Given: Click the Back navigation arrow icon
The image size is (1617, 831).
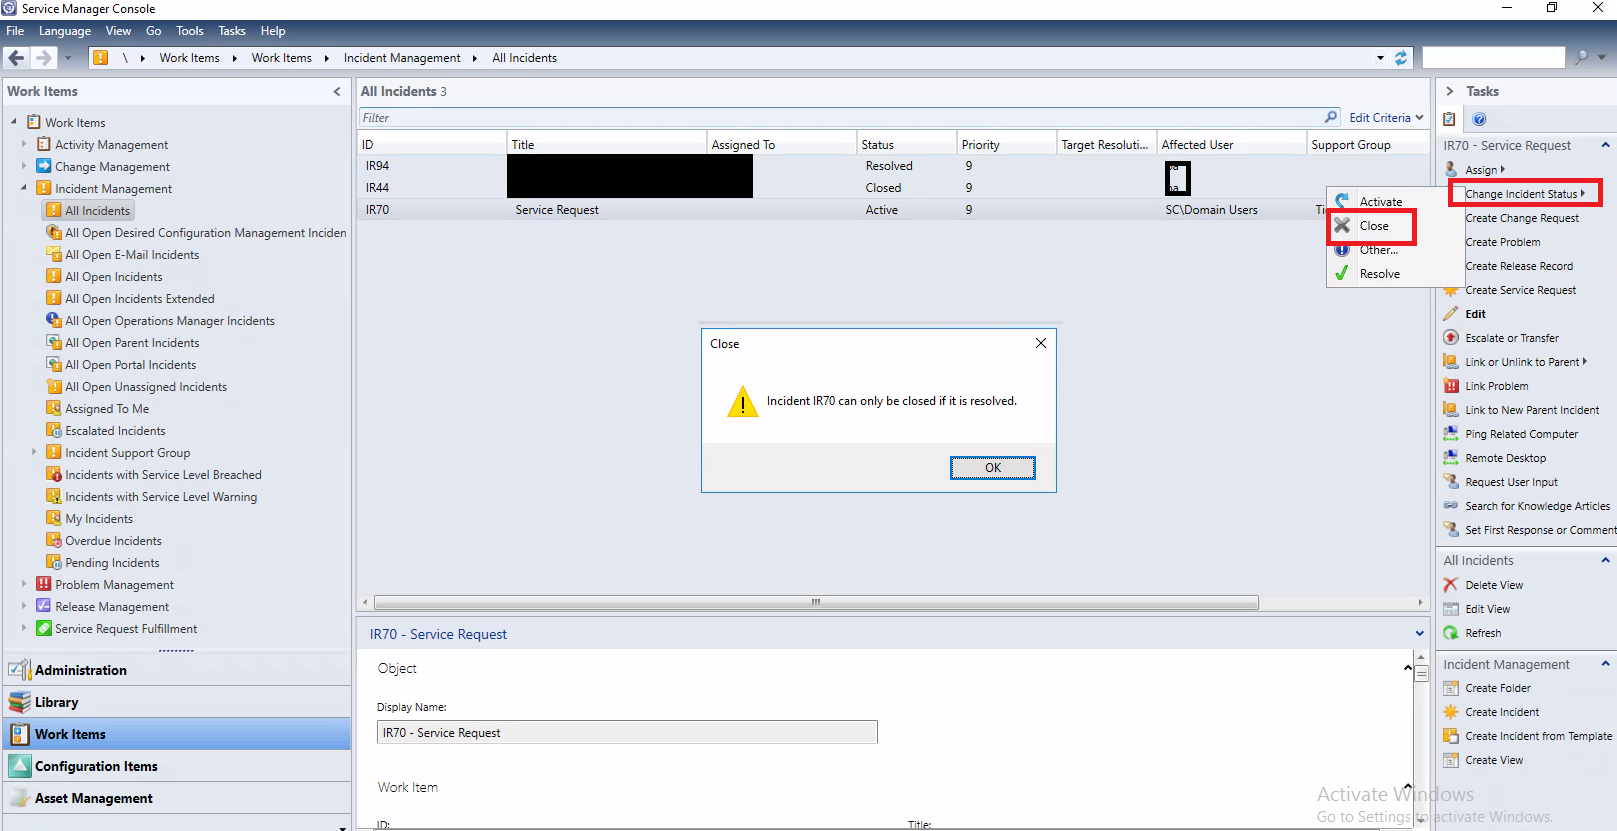Looking at the screenshot, I should click(x=16, y=58).
